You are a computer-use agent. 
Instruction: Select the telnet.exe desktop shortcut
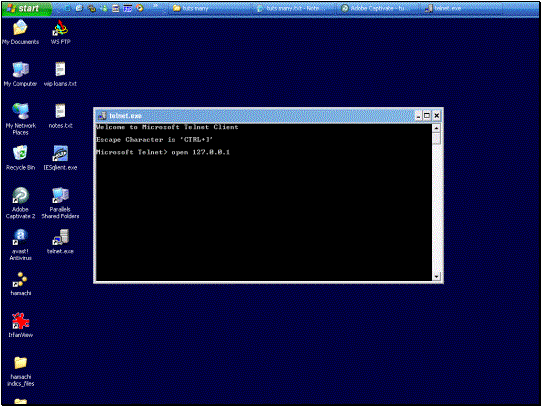(x=60, y=241)
